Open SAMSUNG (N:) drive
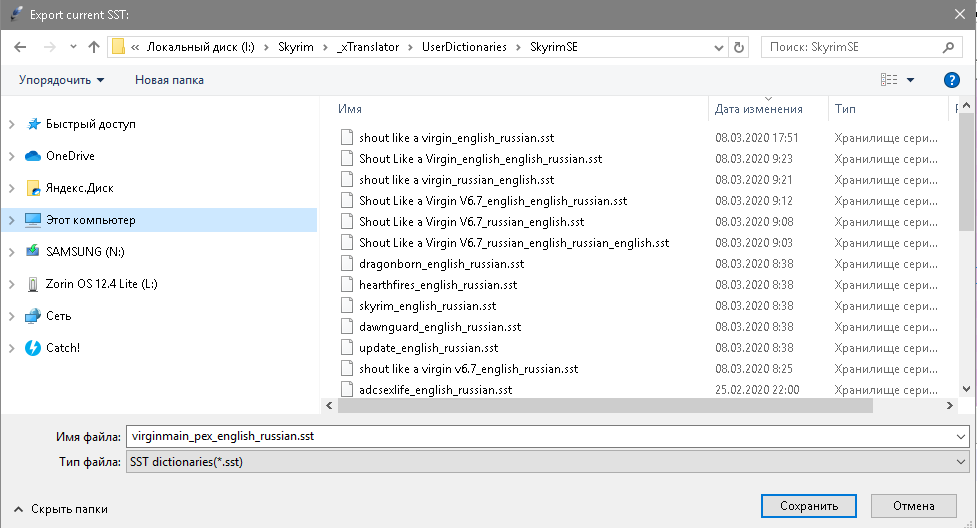 click(x=85, y=252)
